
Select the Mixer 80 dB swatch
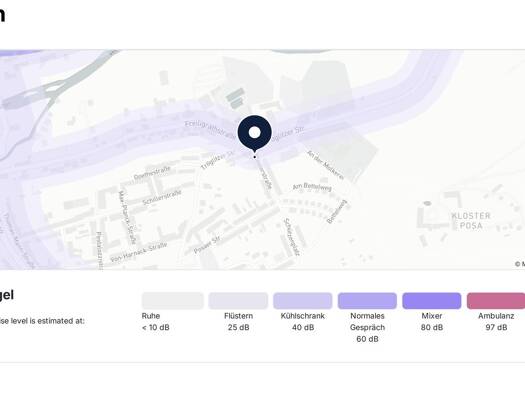click(432, 301)
